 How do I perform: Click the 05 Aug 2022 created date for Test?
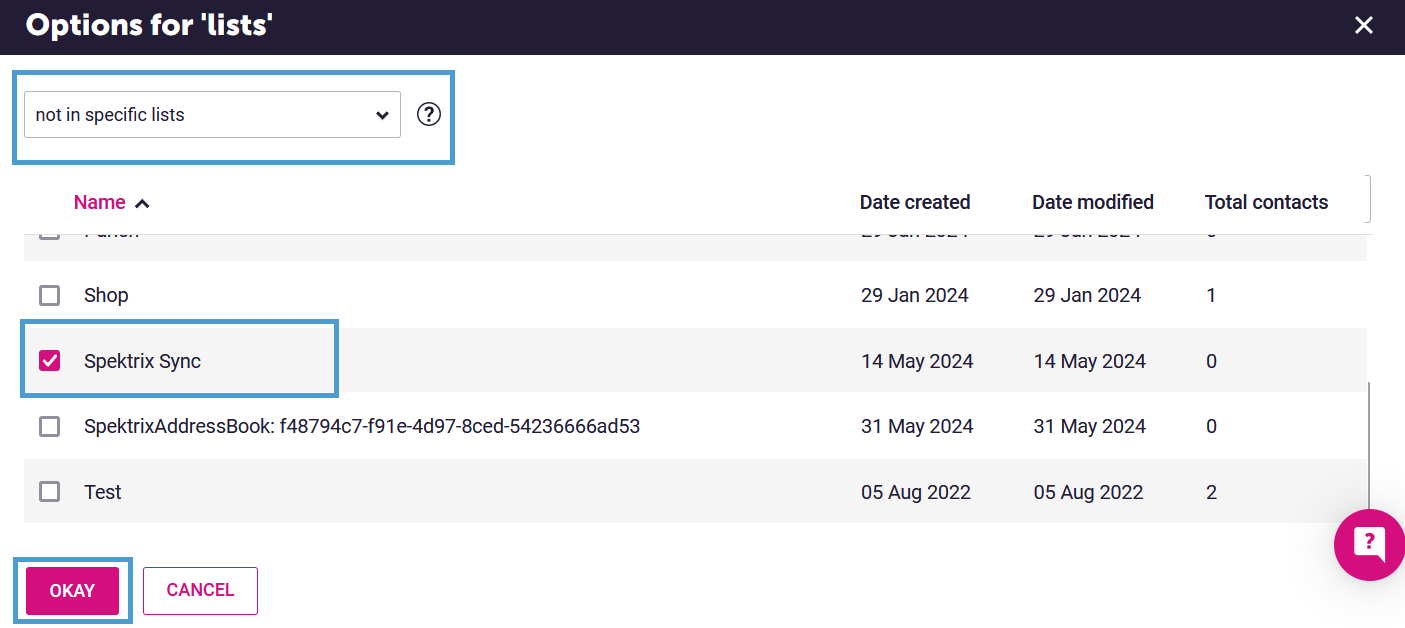pyautogui.click(x=916, y=492)
